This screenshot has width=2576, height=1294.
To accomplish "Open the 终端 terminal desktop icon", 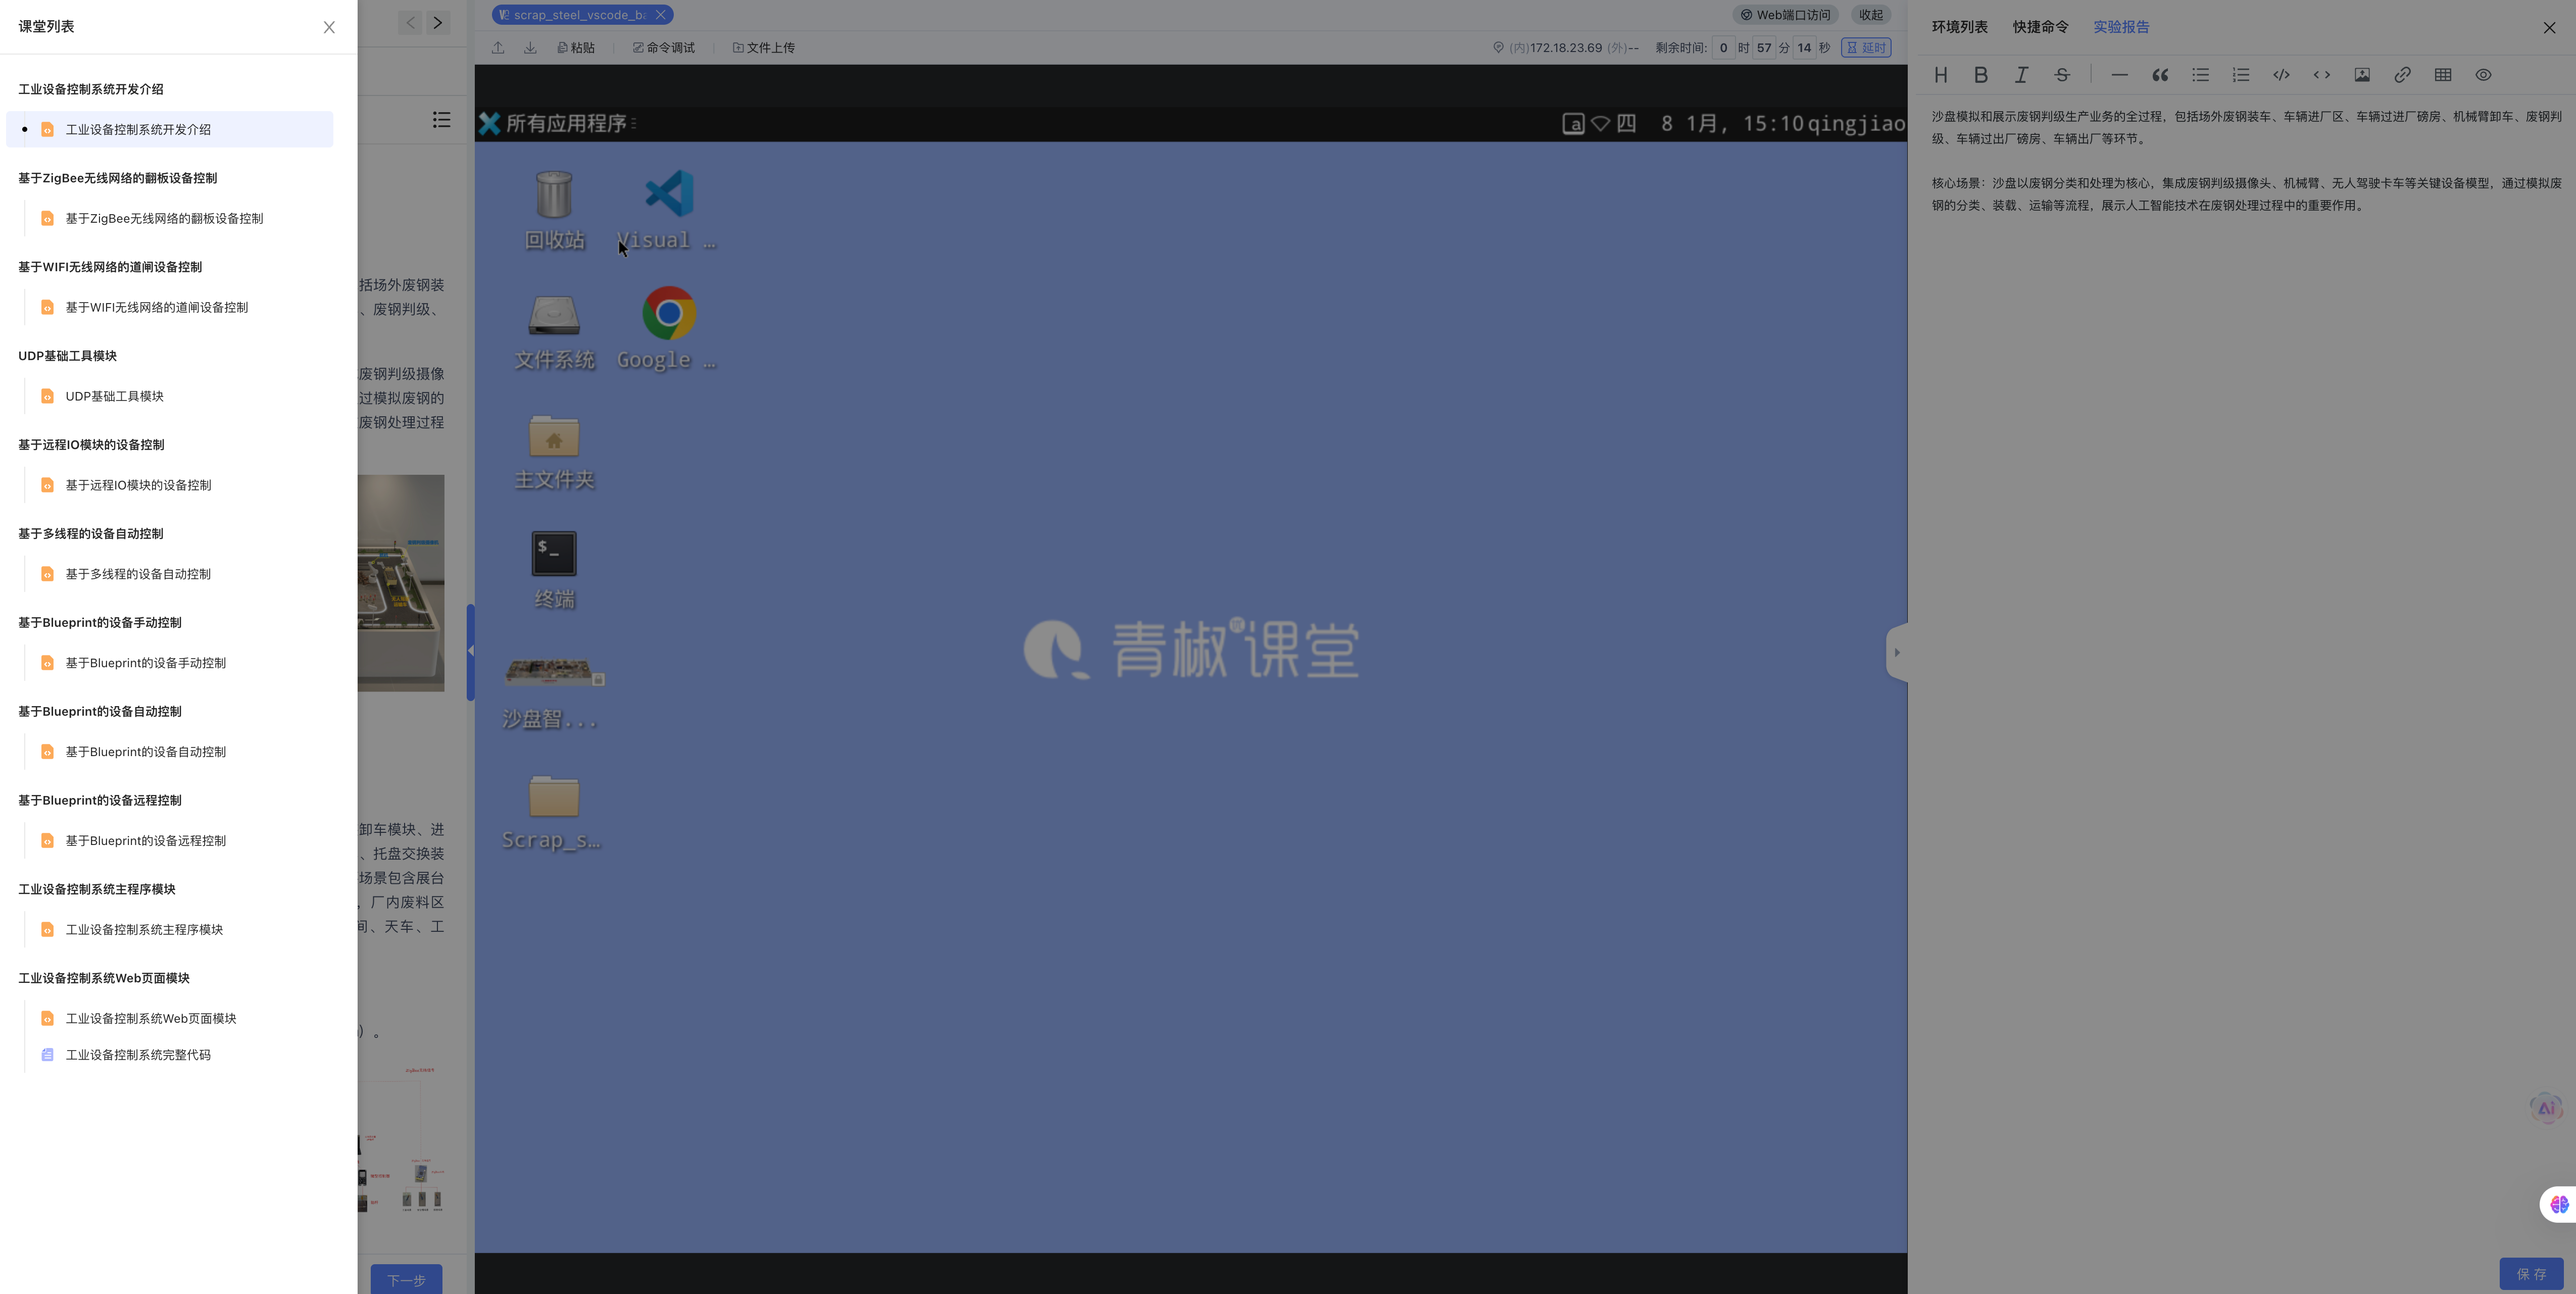I will 554,554.
